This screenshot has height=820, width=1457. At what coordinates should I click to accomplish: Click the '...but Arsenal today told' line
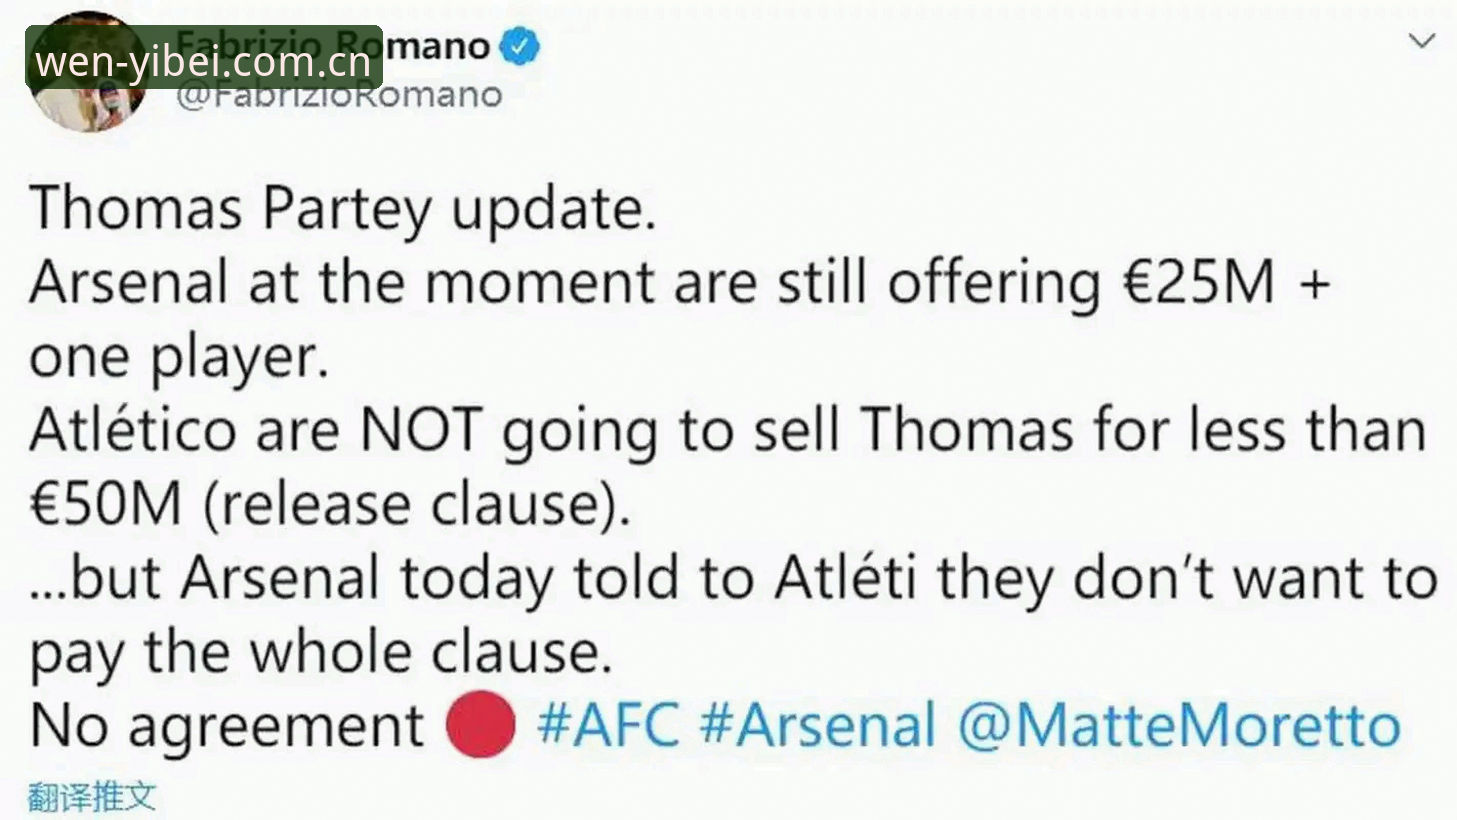tap(733, 579)
